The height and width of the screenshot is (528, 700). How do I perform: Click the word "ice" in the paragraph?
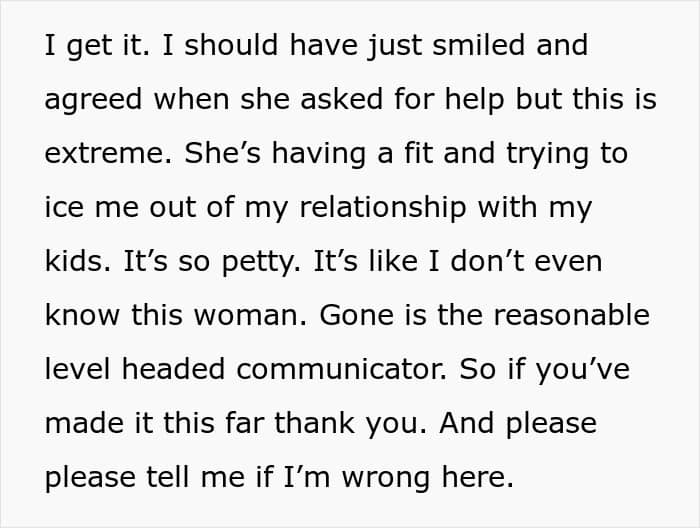pyautogui.click(x=62, y=208)
